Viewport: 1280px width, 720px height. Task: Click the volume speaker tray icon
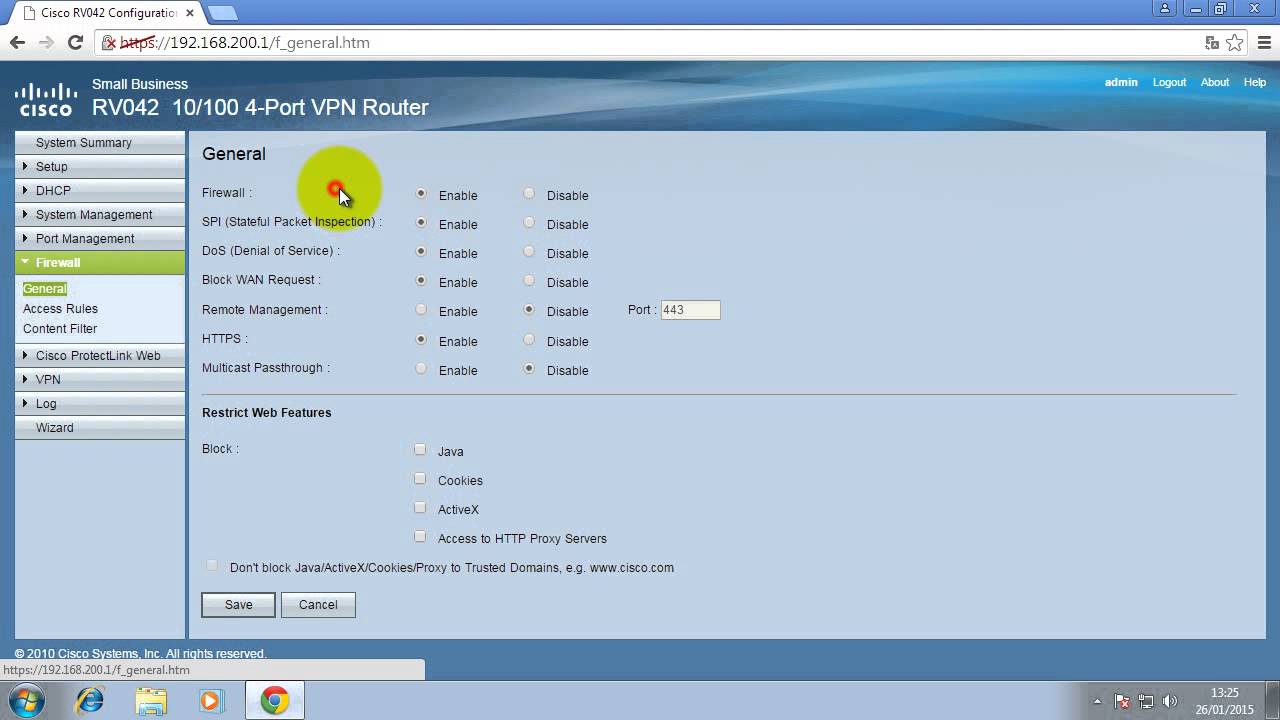click(x=1171, y=702)
